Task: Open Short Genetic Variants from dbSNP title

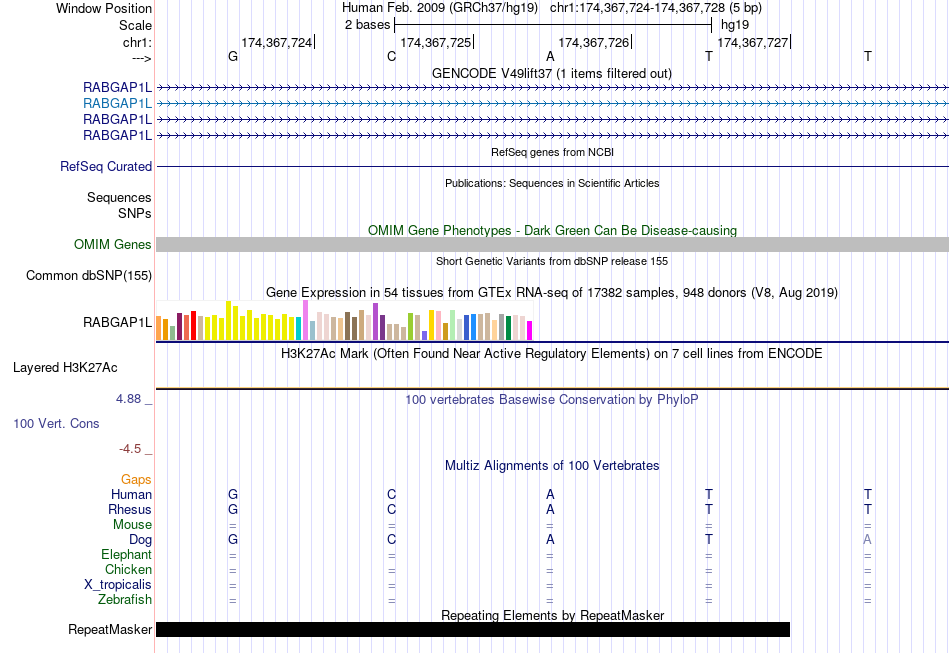Action: 552,261
